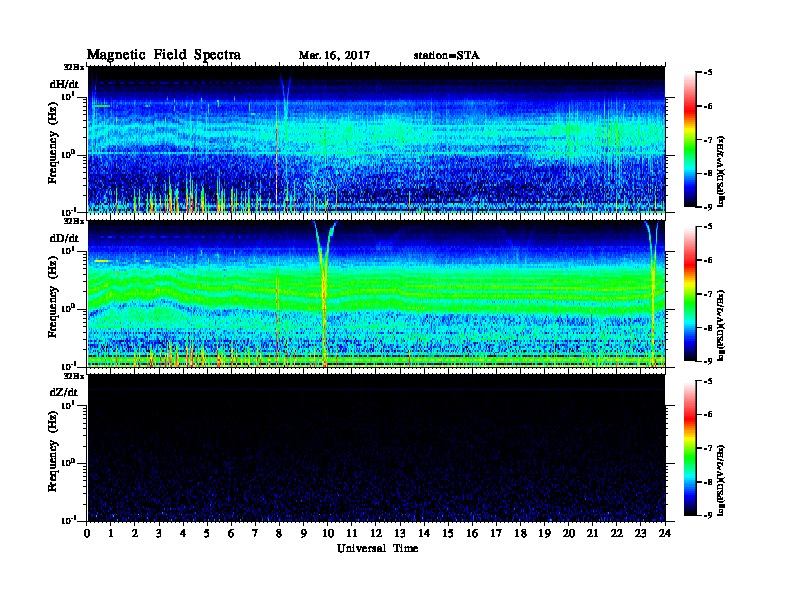Screen dimensions: 792x612
Task: Click the 10⁰ frequency tick of dZ/dt panel
Action: (x=68, y=463)
